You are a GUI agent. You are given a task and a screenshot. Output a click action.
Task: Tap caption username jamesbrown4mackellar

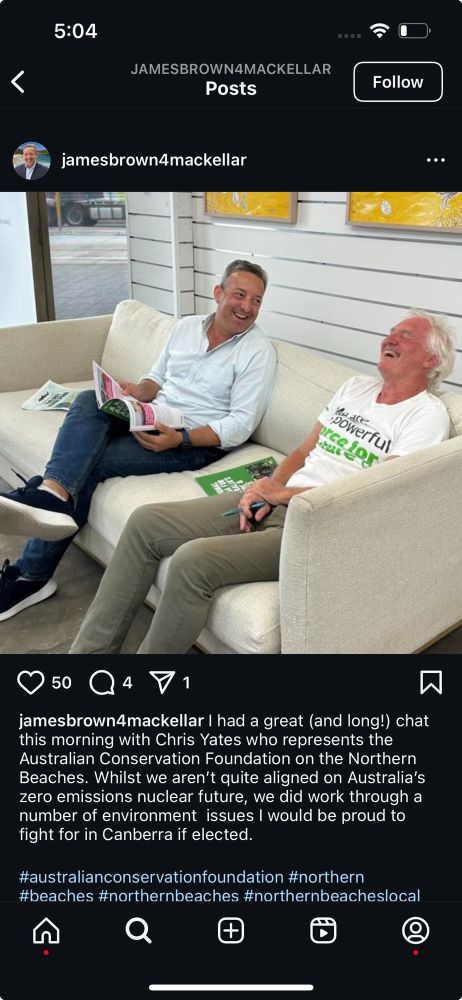[x=112, y=721]
